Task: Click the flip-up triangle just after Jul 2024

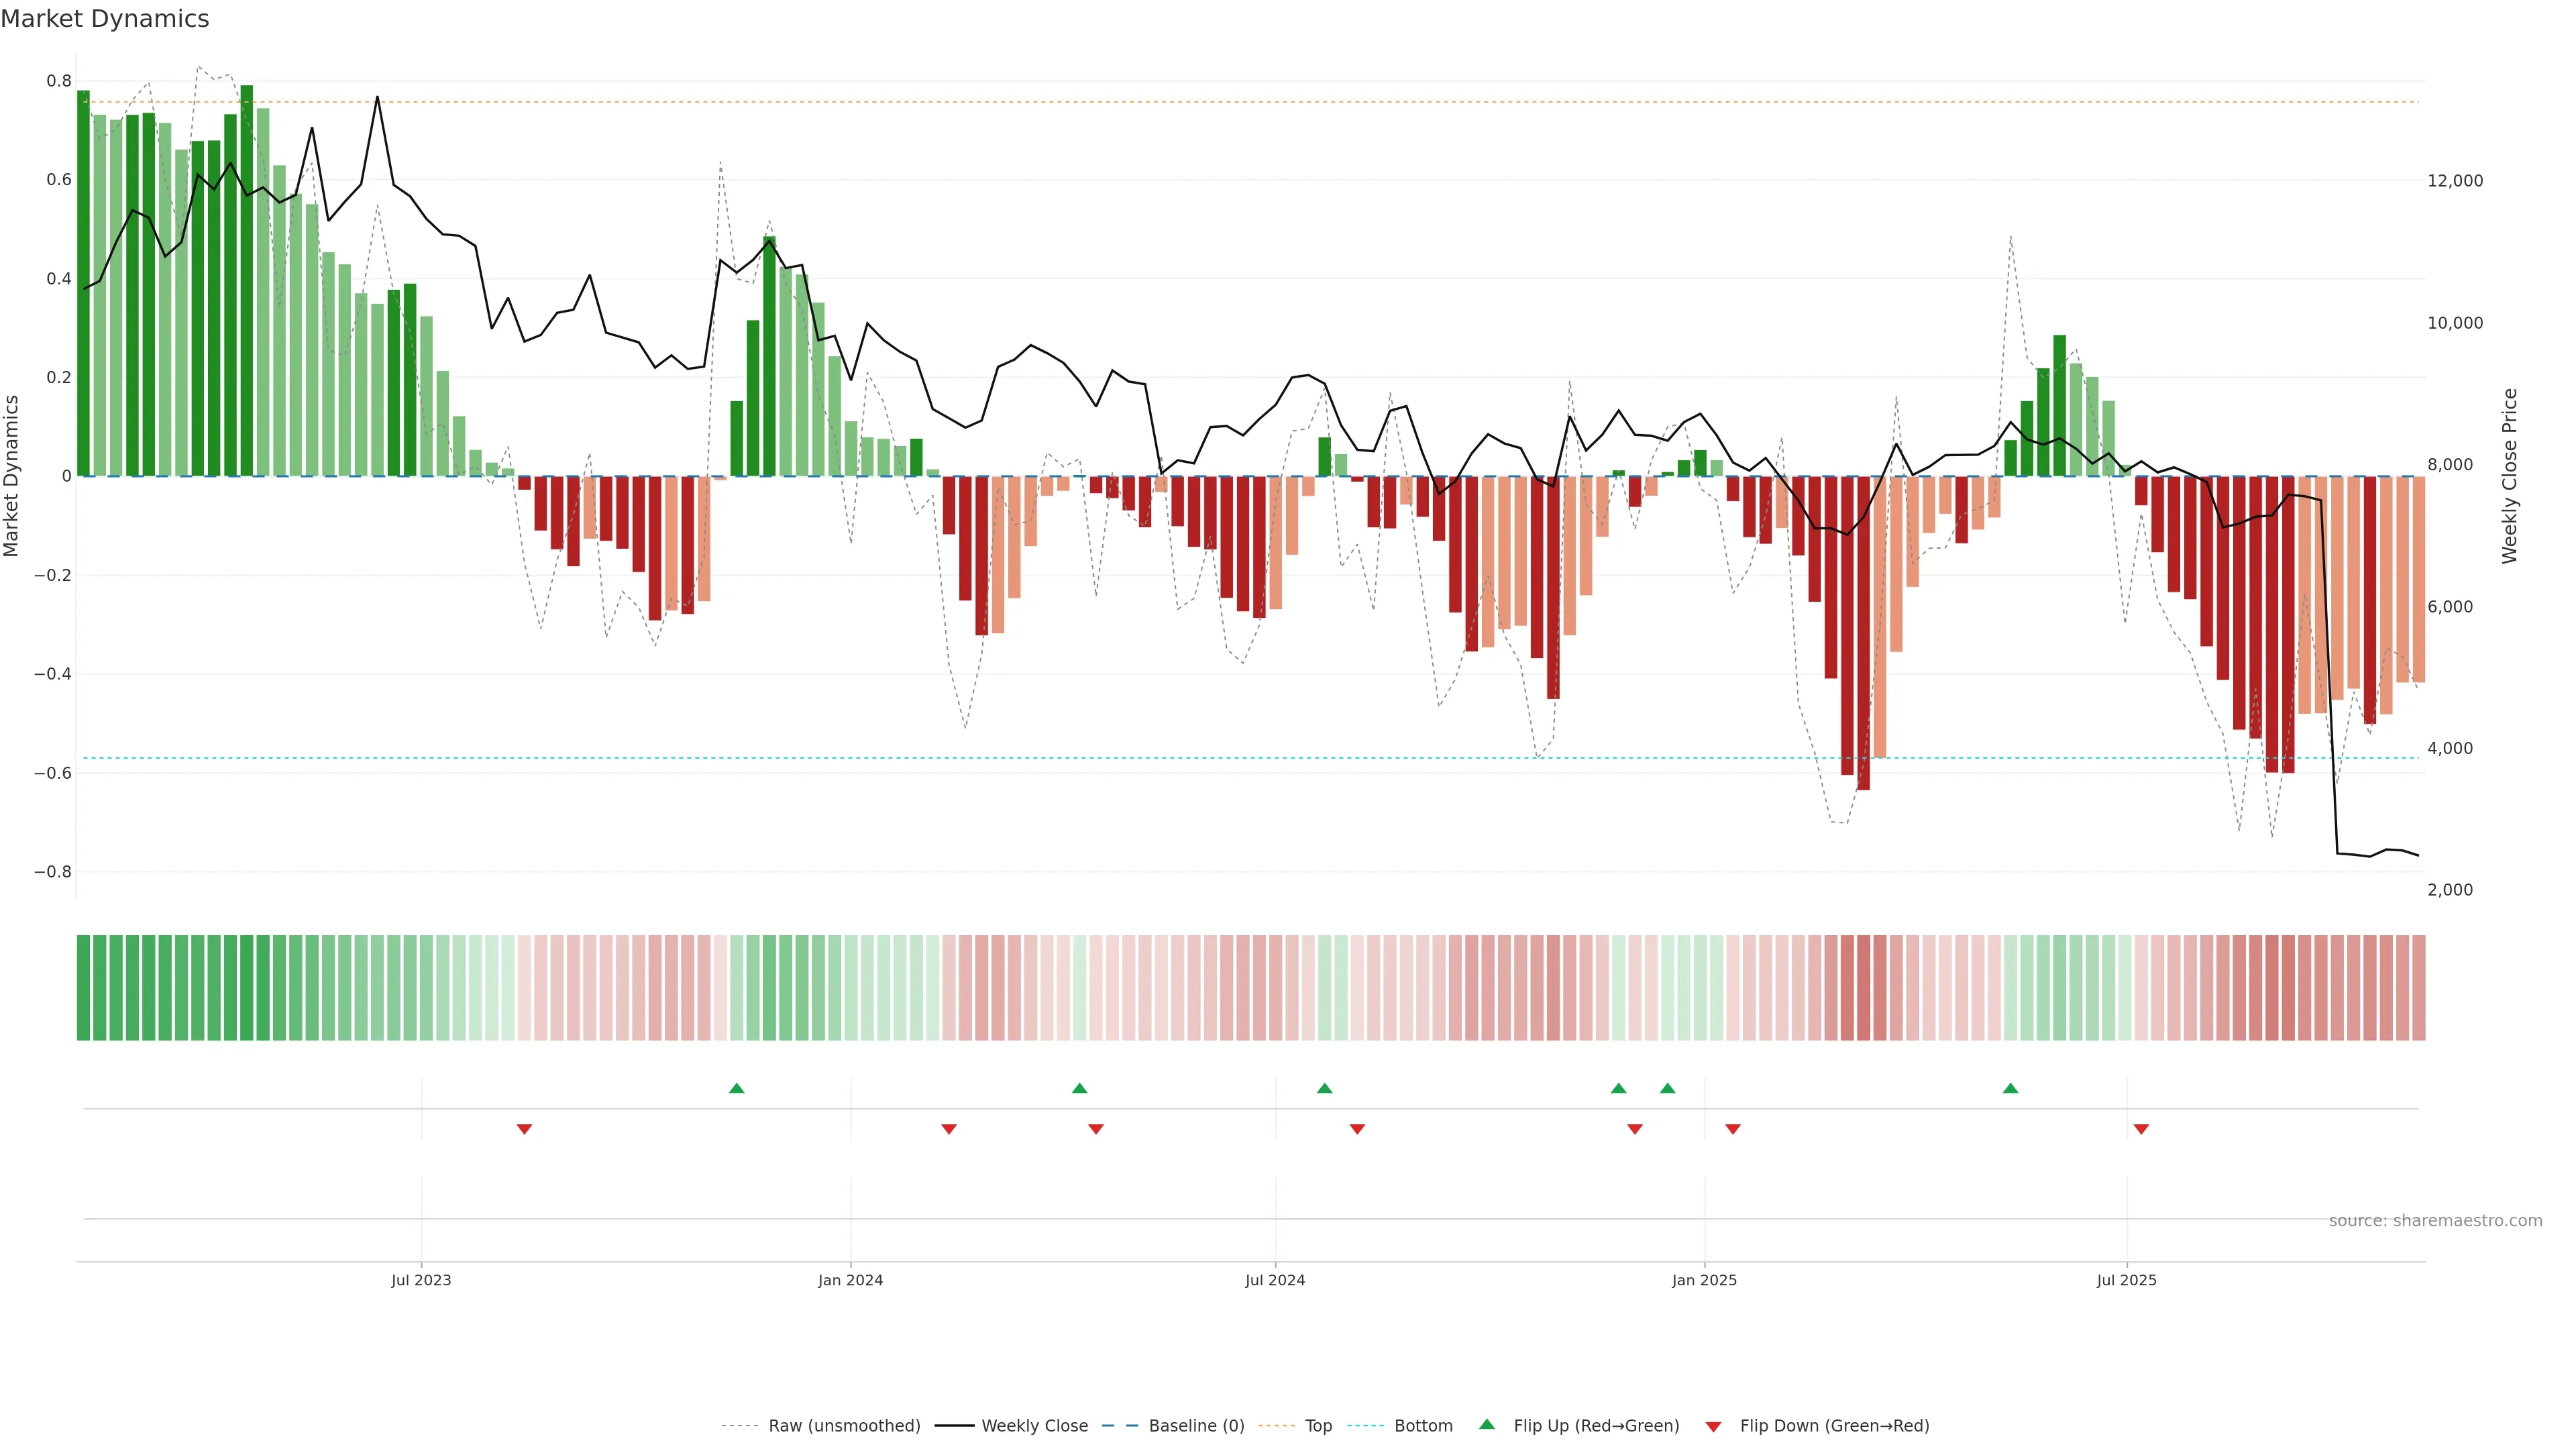Action: 1324,1088
